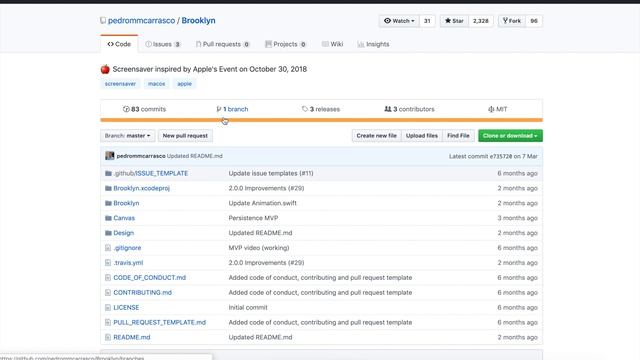
Task: Click file icon next to LICENSE
Action: (108, 307)
